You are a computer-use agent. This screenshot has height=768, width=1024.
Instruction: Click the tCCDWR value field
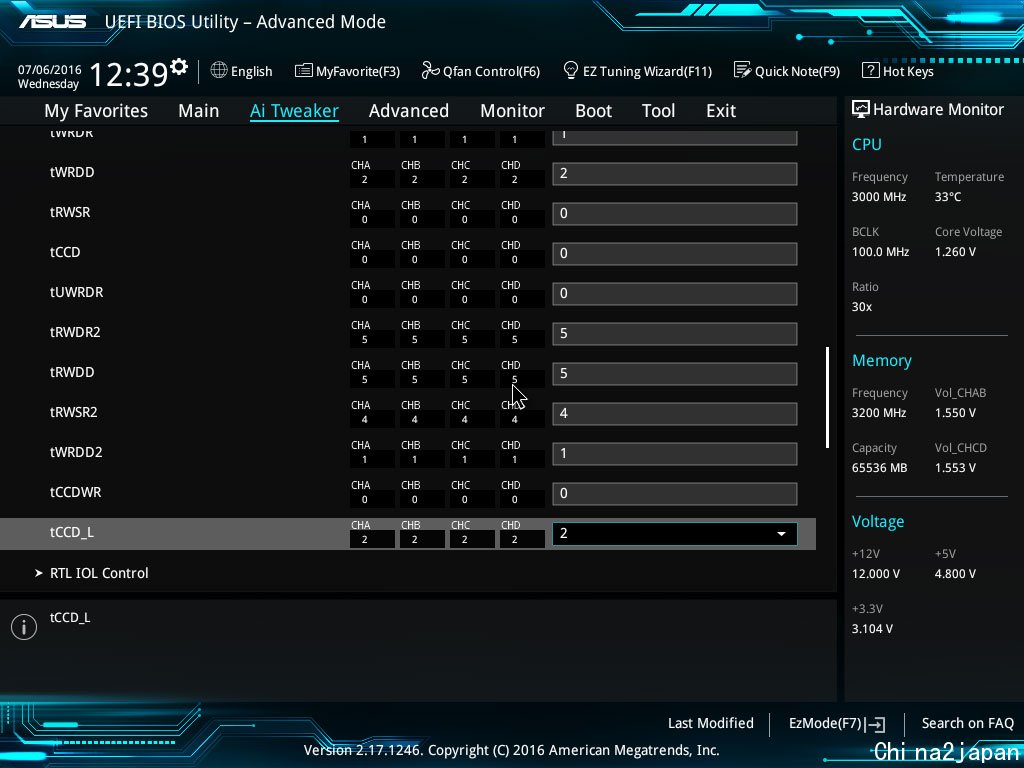pos(675,494)
